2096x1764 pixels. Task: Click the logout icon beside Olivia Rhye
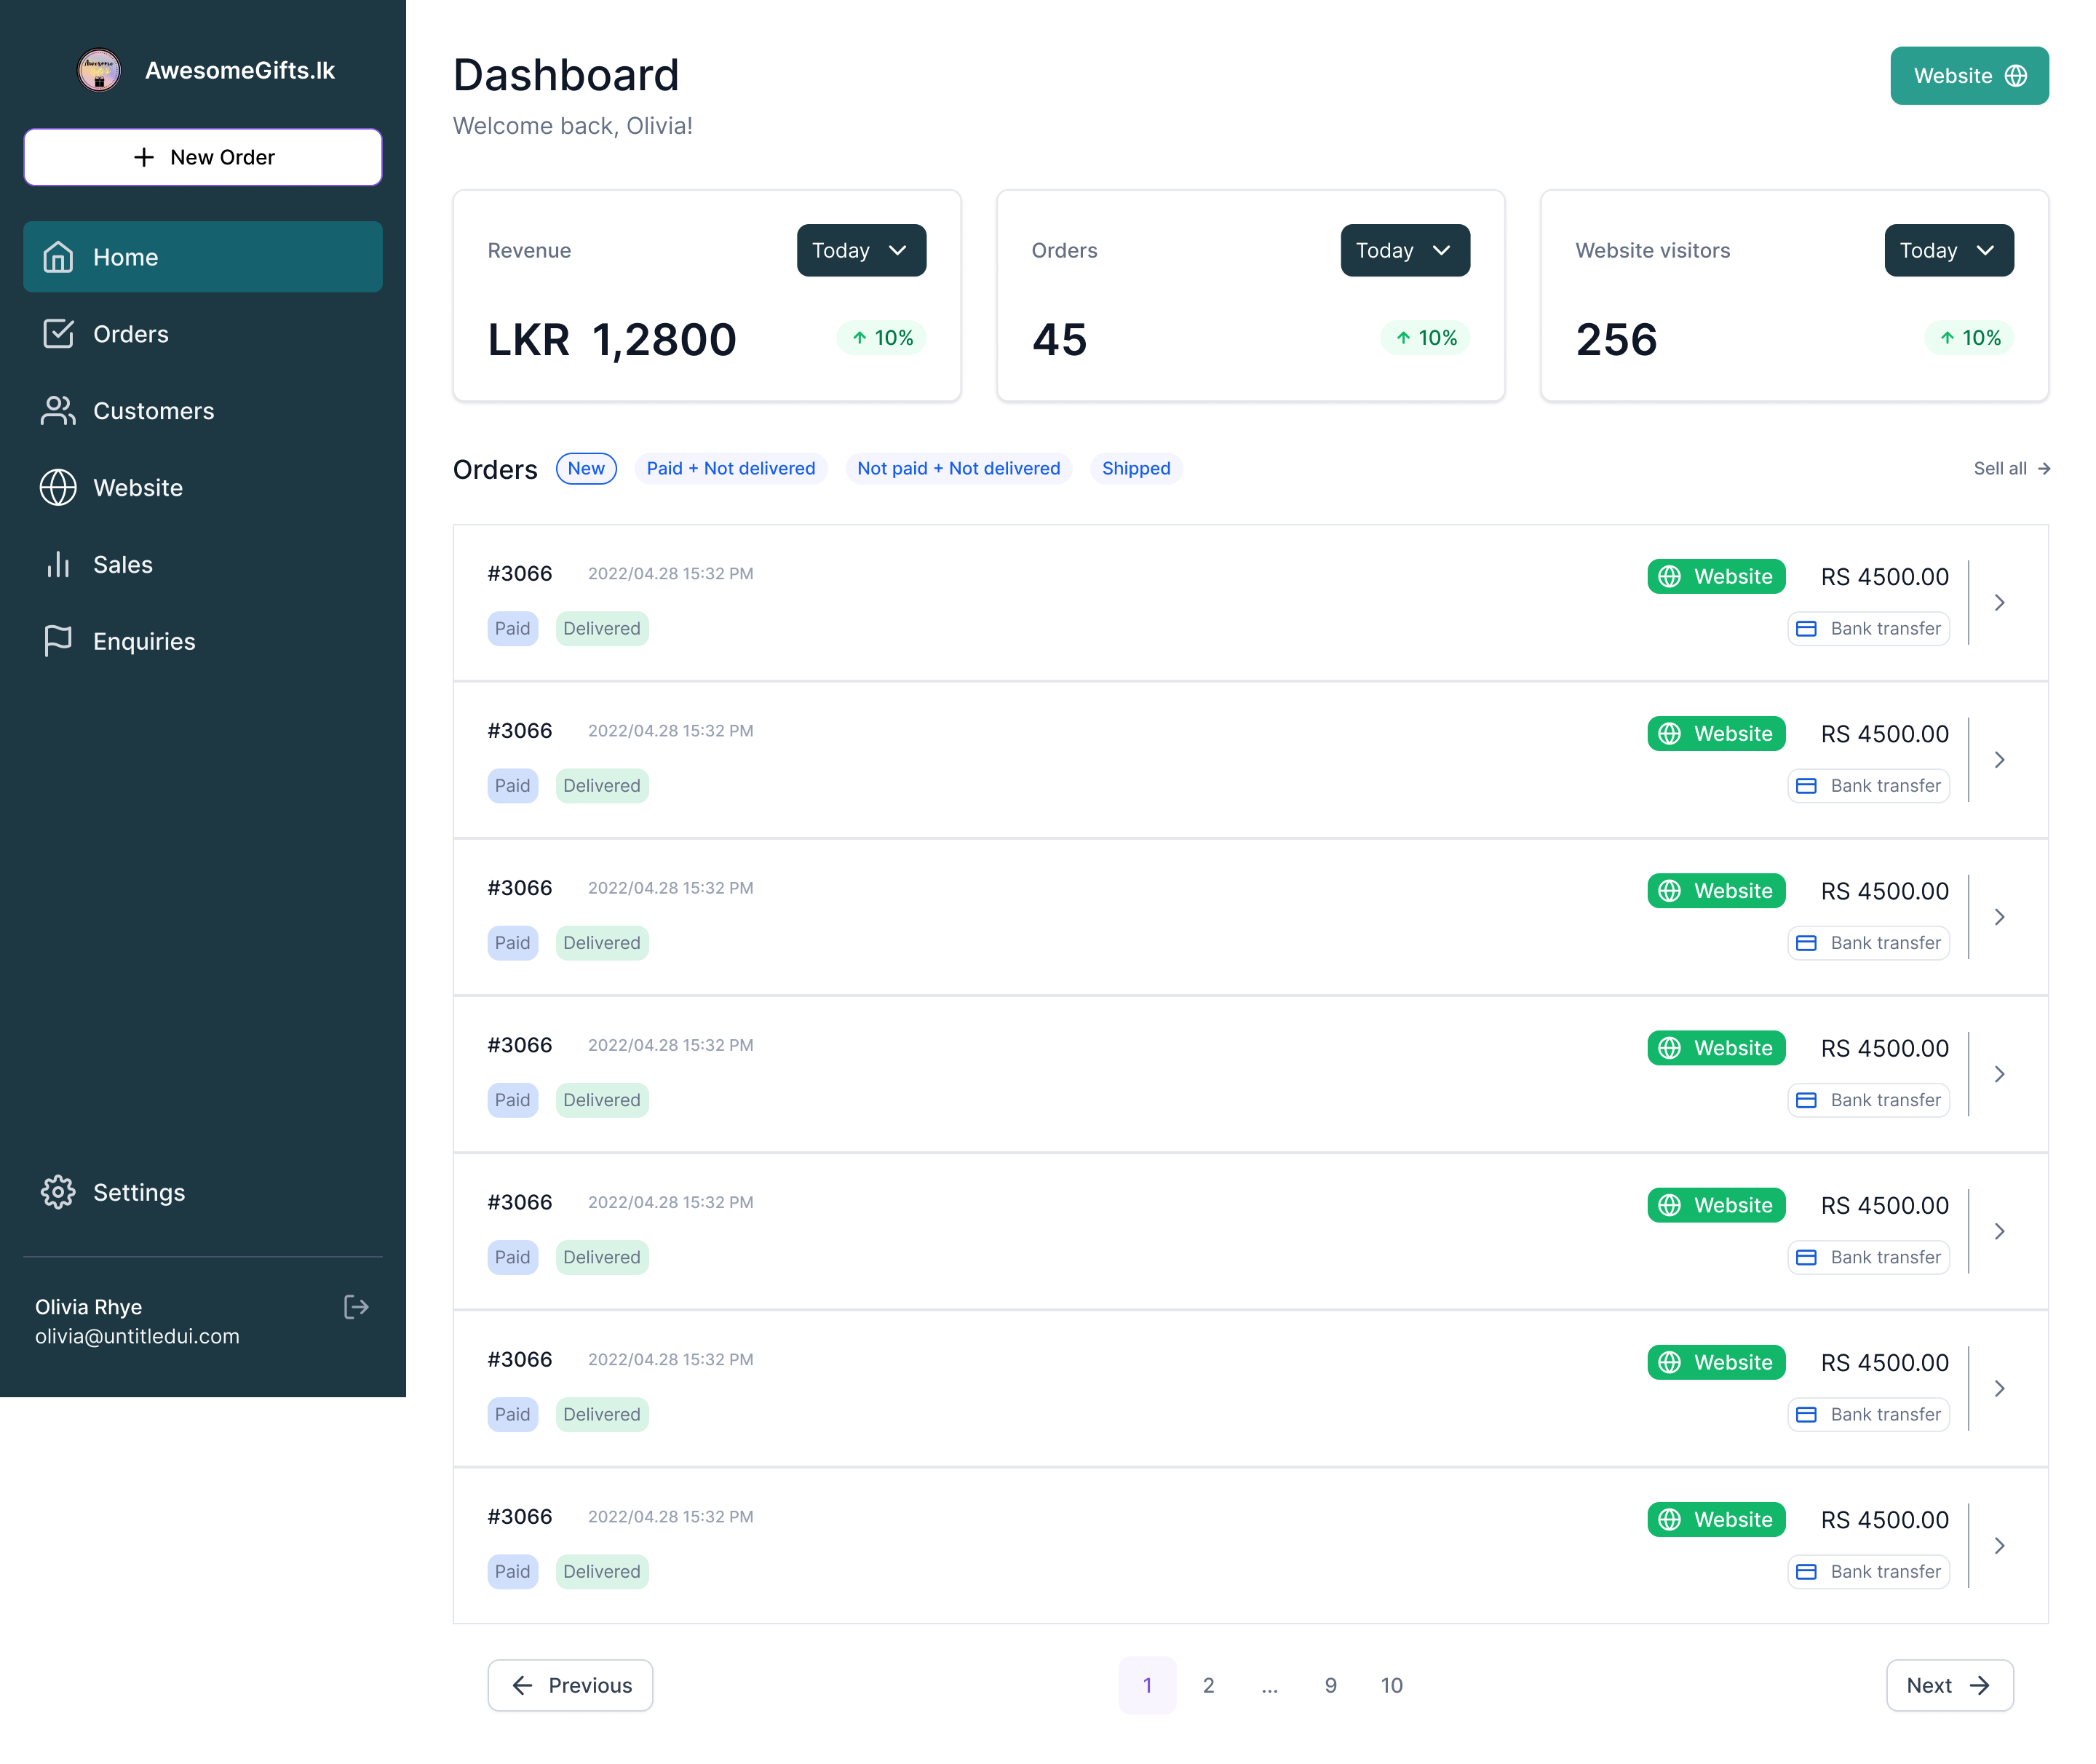tap(356, 1307)
